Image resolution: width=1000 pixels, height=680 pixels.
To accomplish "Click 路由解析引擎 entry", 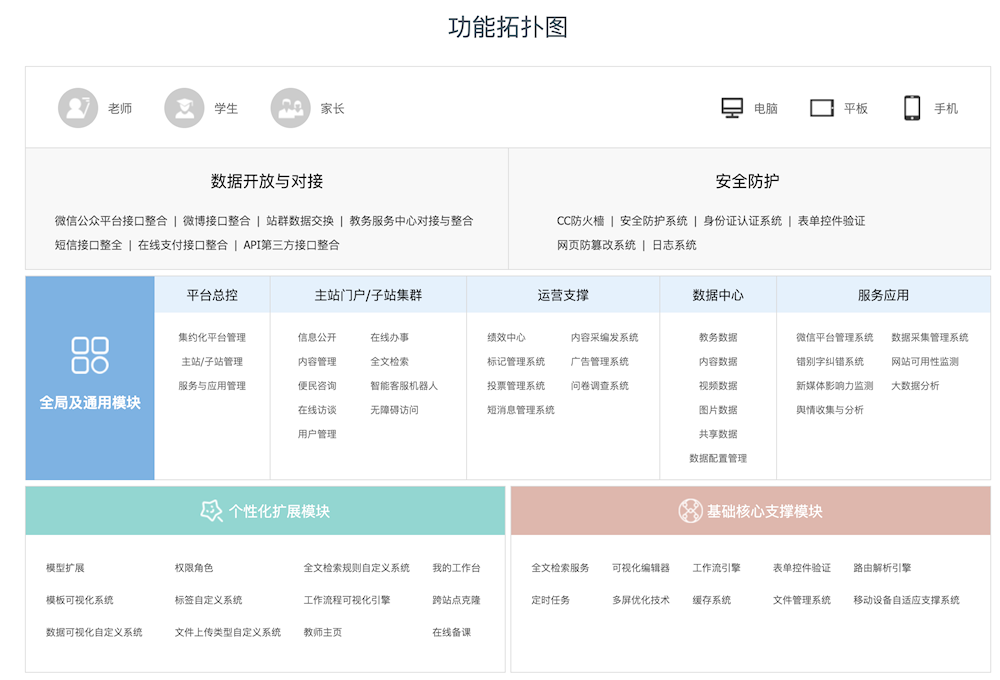I will [x=882, y=568].
